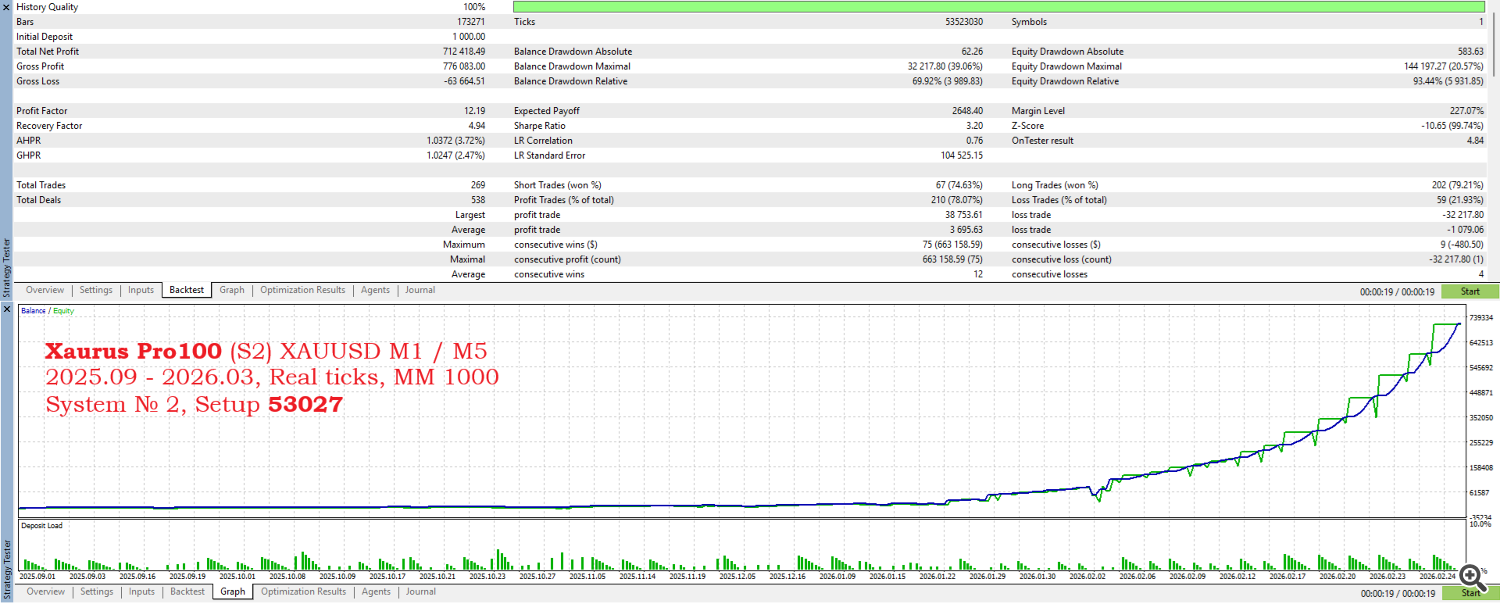
Task: Click the consecutive losses value 9 (-480.50)
Action: coord(1463,245)
